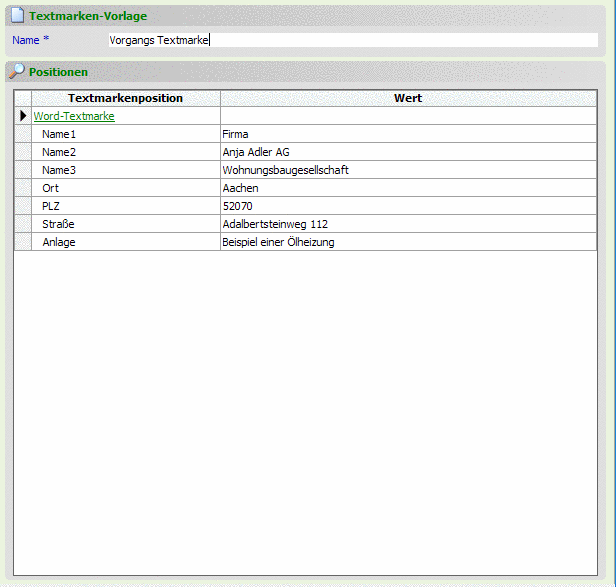Select the Anlage cell
Image resolution: width=616 pixels, height=587 pixels.
click(126, 242)
